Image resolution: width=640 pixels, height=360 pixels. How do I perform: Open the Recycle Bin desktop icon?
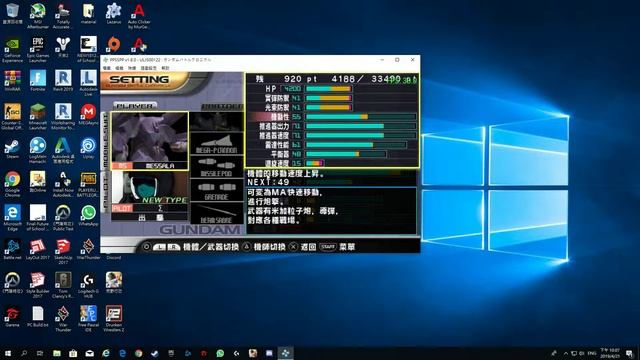pyautogui.click(x=12, y=13)
